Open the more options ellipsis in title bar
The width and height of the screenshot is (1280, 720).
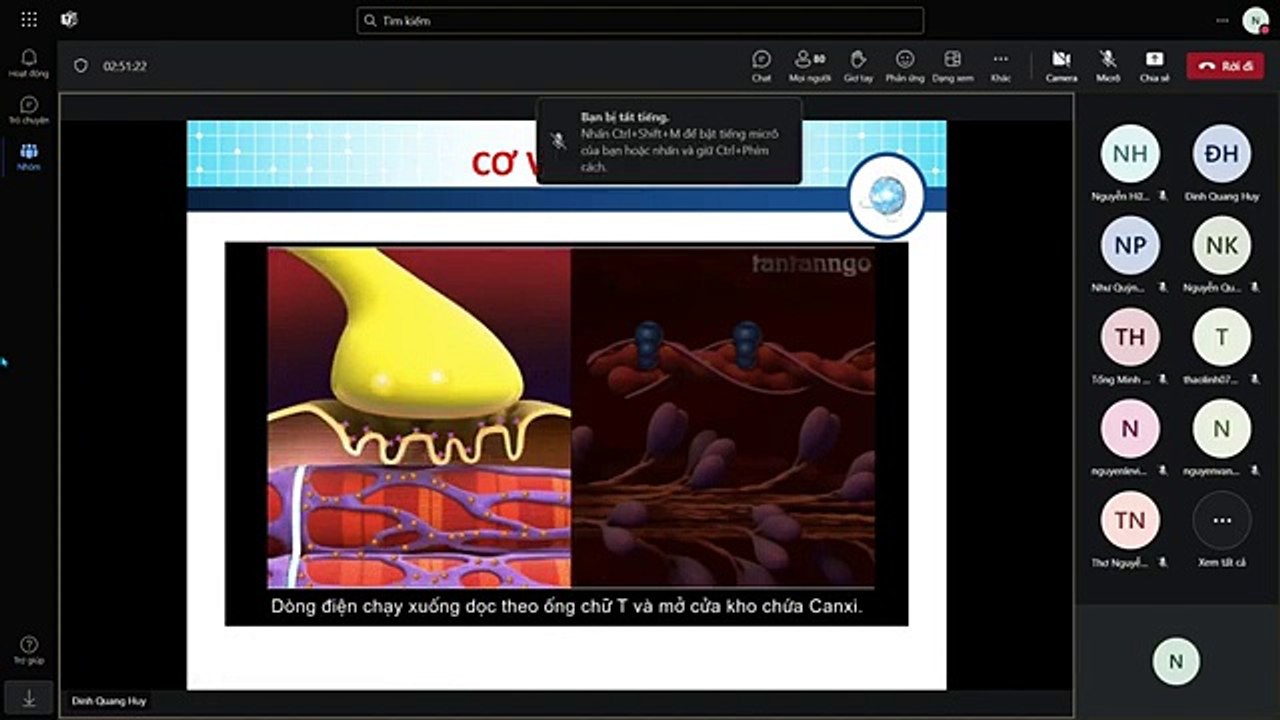point(1222,20)
